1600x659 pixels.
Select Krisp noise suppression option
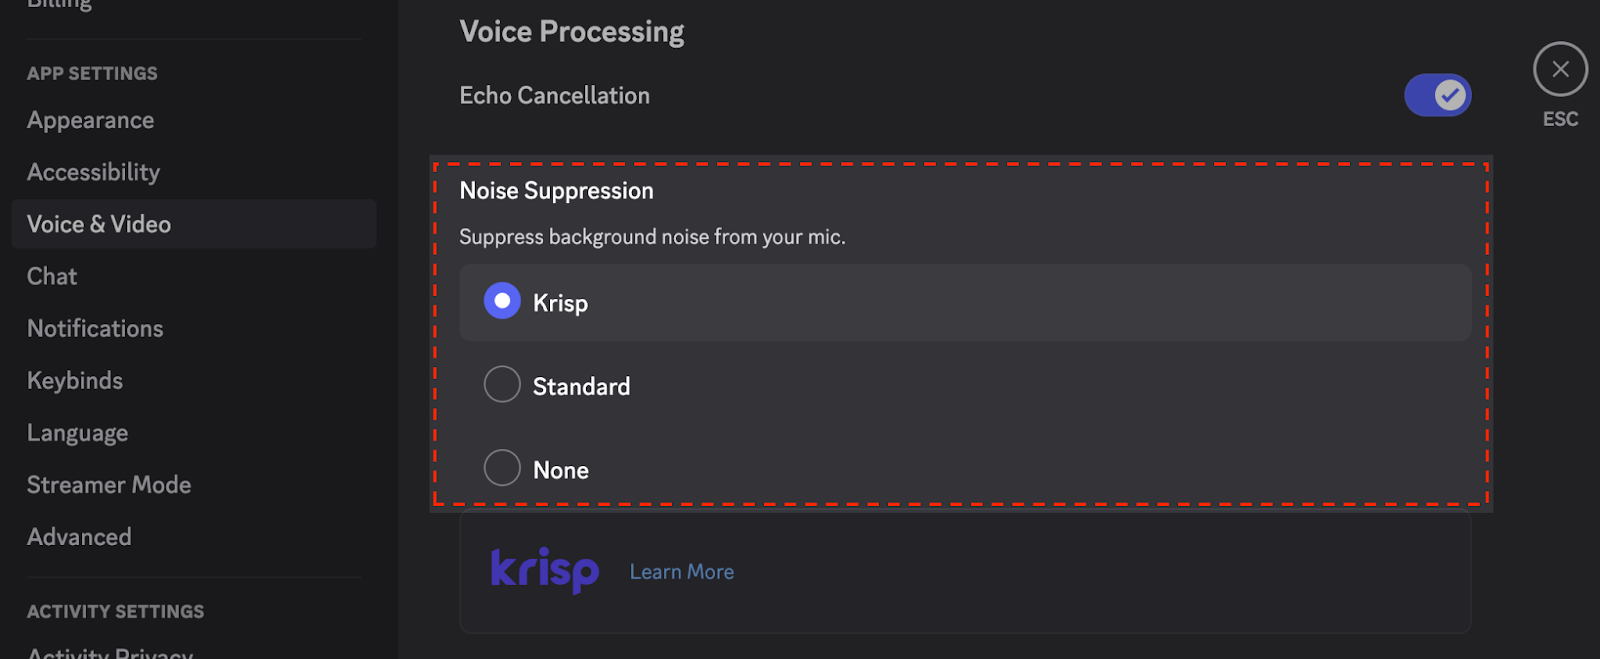tap(502, 301)
